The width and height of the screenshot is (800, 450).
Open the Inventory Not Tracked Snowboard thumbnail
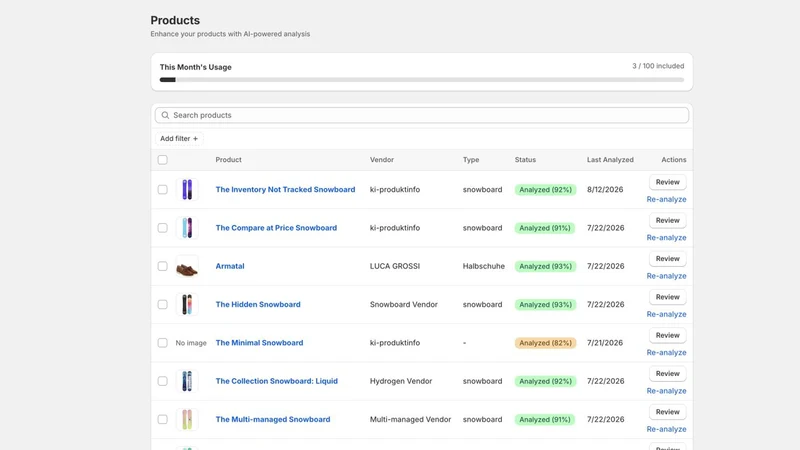pos(187,189)
